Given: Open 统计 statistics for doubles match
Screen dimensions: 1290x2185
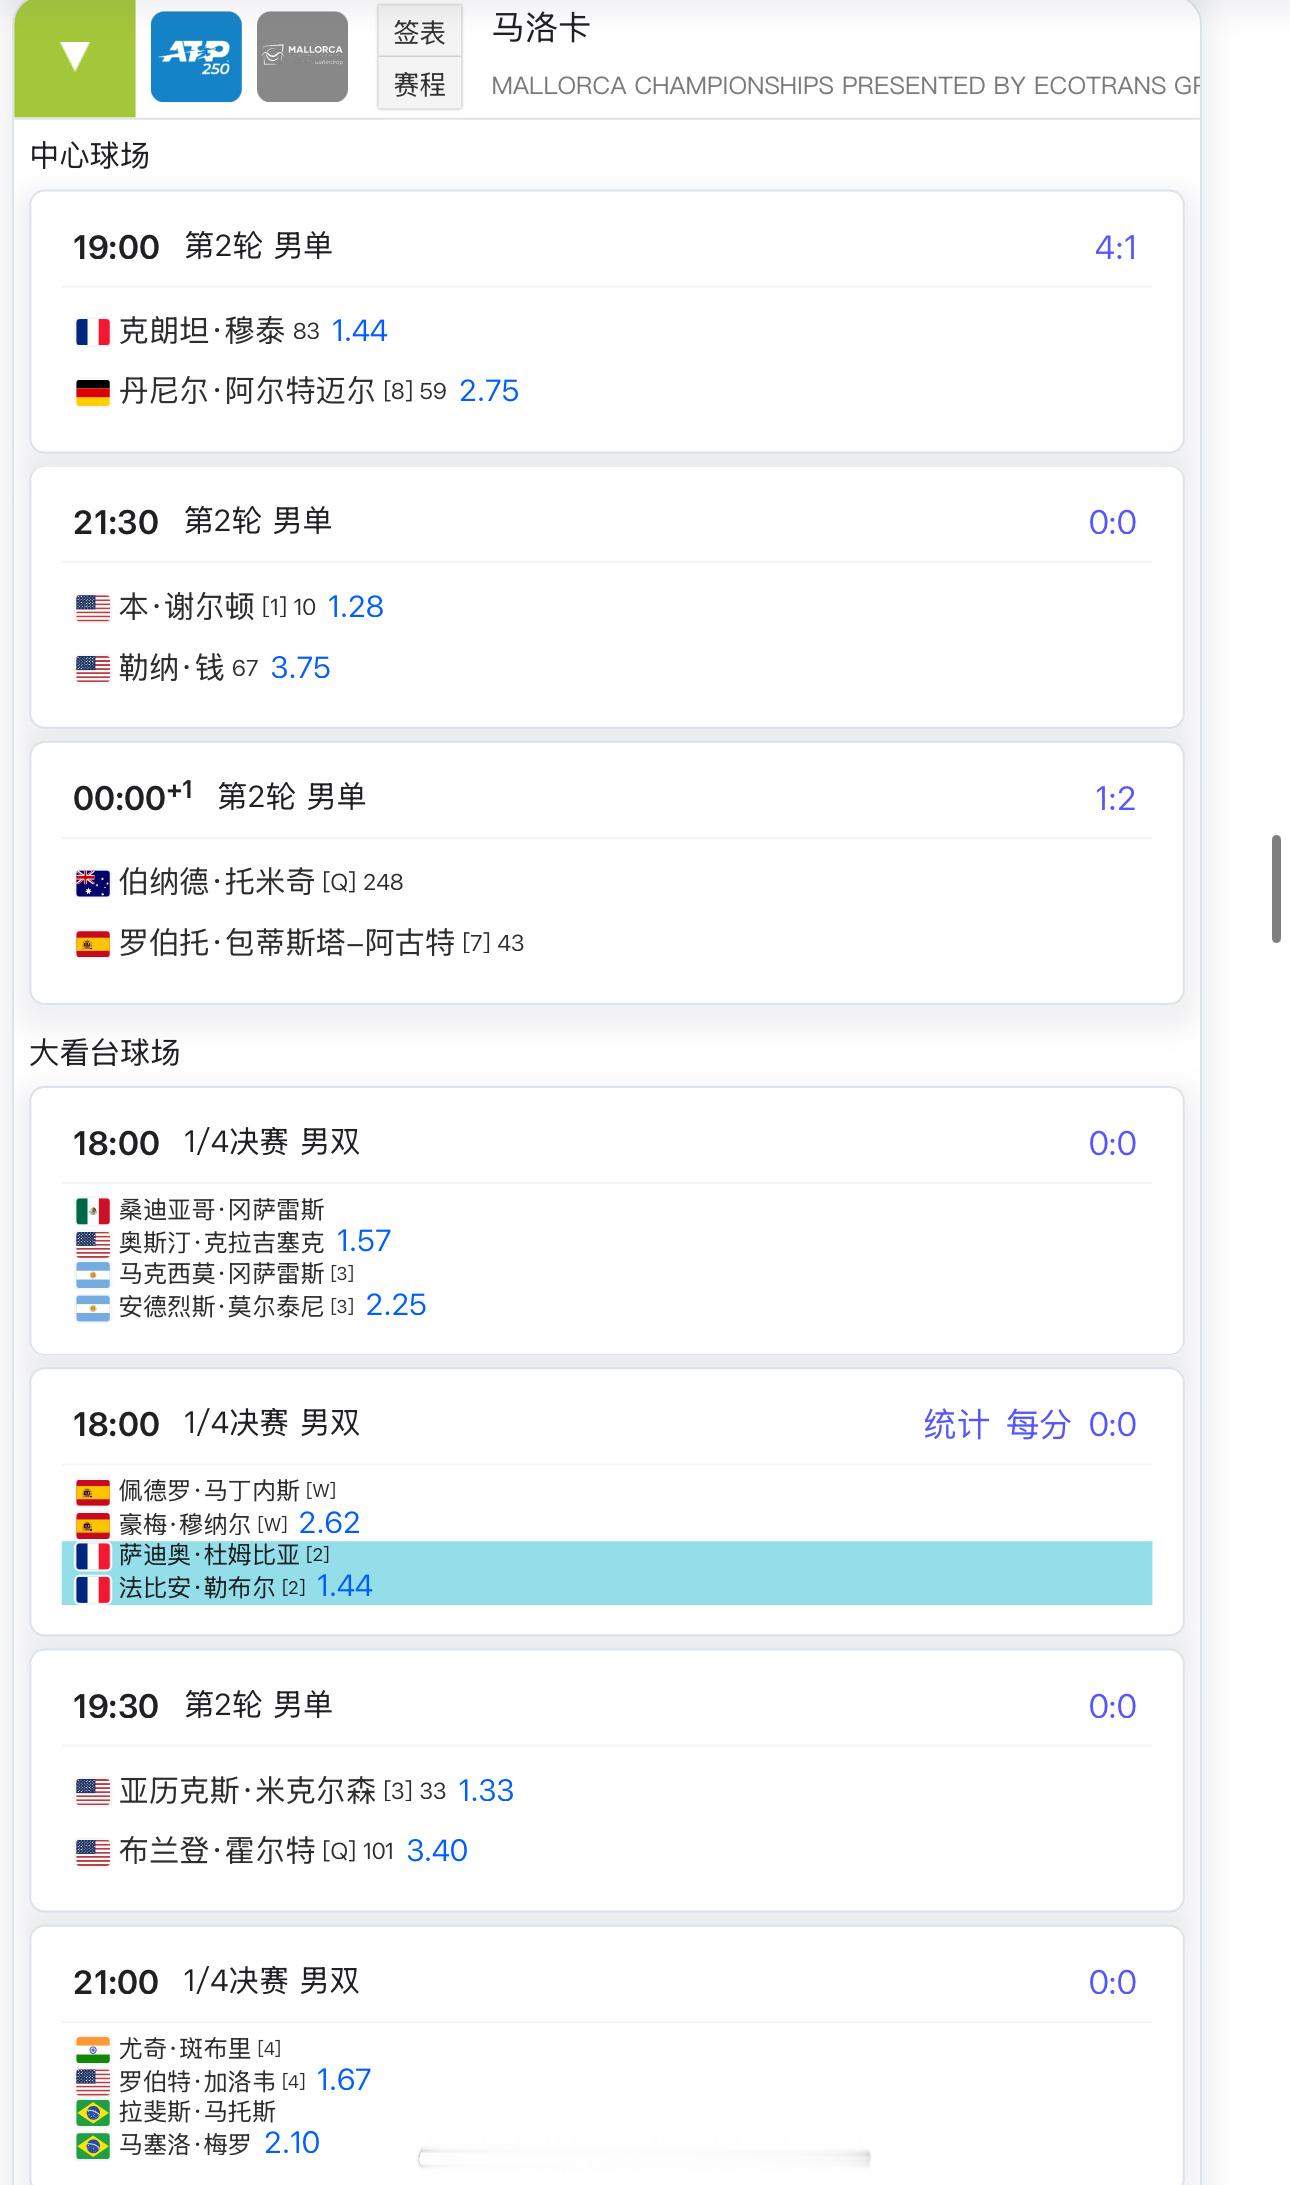Looking at the screenshot, I should pyautogui.click(x=956, y=1424).
